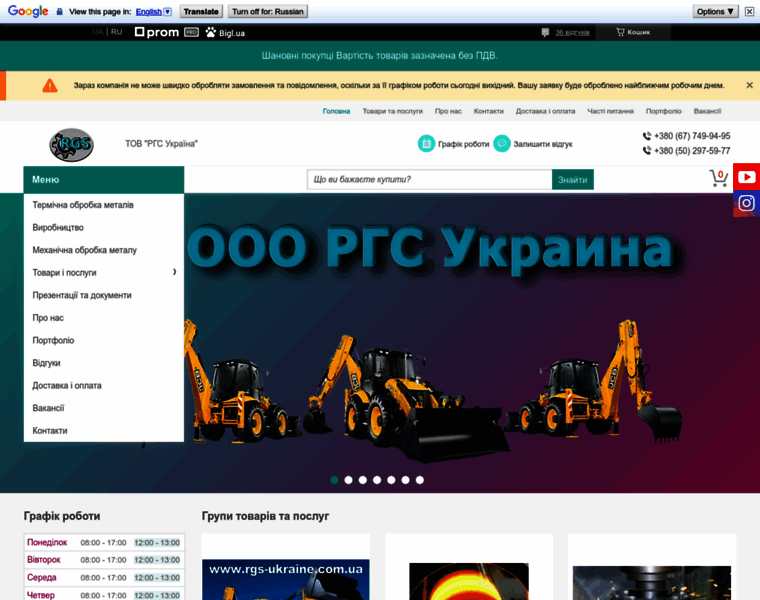760x600 pixels.
Task: Open the English language dropdown
Action: pyautogui.click(x=154, y=12)
